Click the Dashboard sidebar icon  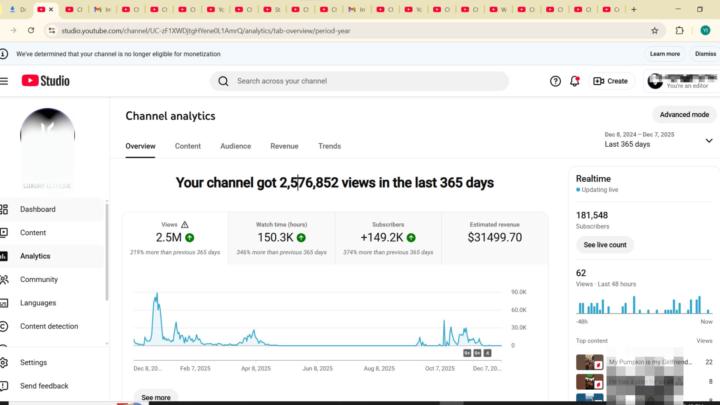pyautogui.click(x=4, y=209)
